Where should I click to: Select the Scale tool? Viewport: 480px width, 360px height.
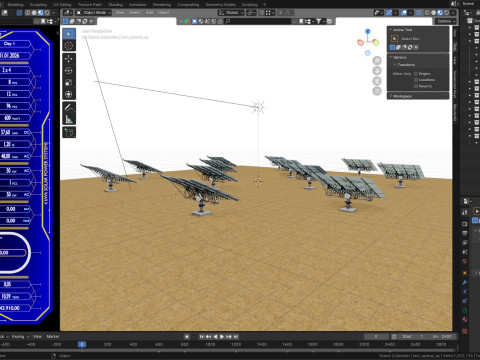tap(69, 83)
